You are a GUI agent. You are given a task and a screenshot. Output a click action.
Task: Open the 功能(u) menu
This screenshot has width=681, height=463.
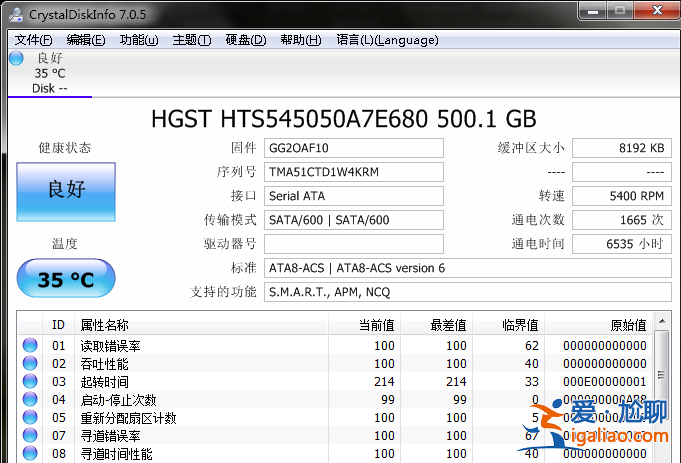coord(139,40)
